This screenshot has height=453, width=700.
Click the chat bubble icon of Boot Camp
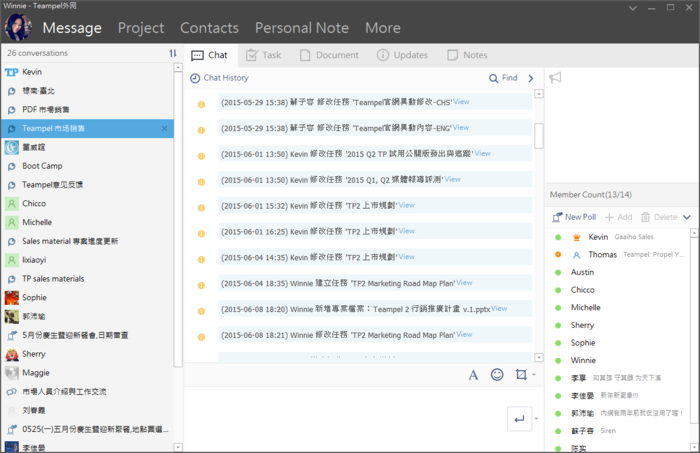12,166
